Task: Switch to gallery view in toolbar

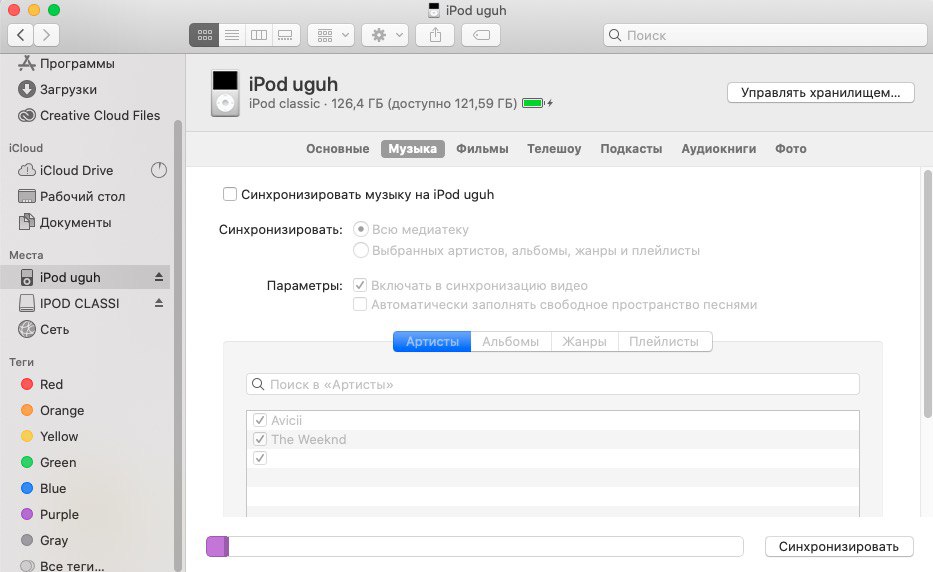Action: (x=286, y=35)
